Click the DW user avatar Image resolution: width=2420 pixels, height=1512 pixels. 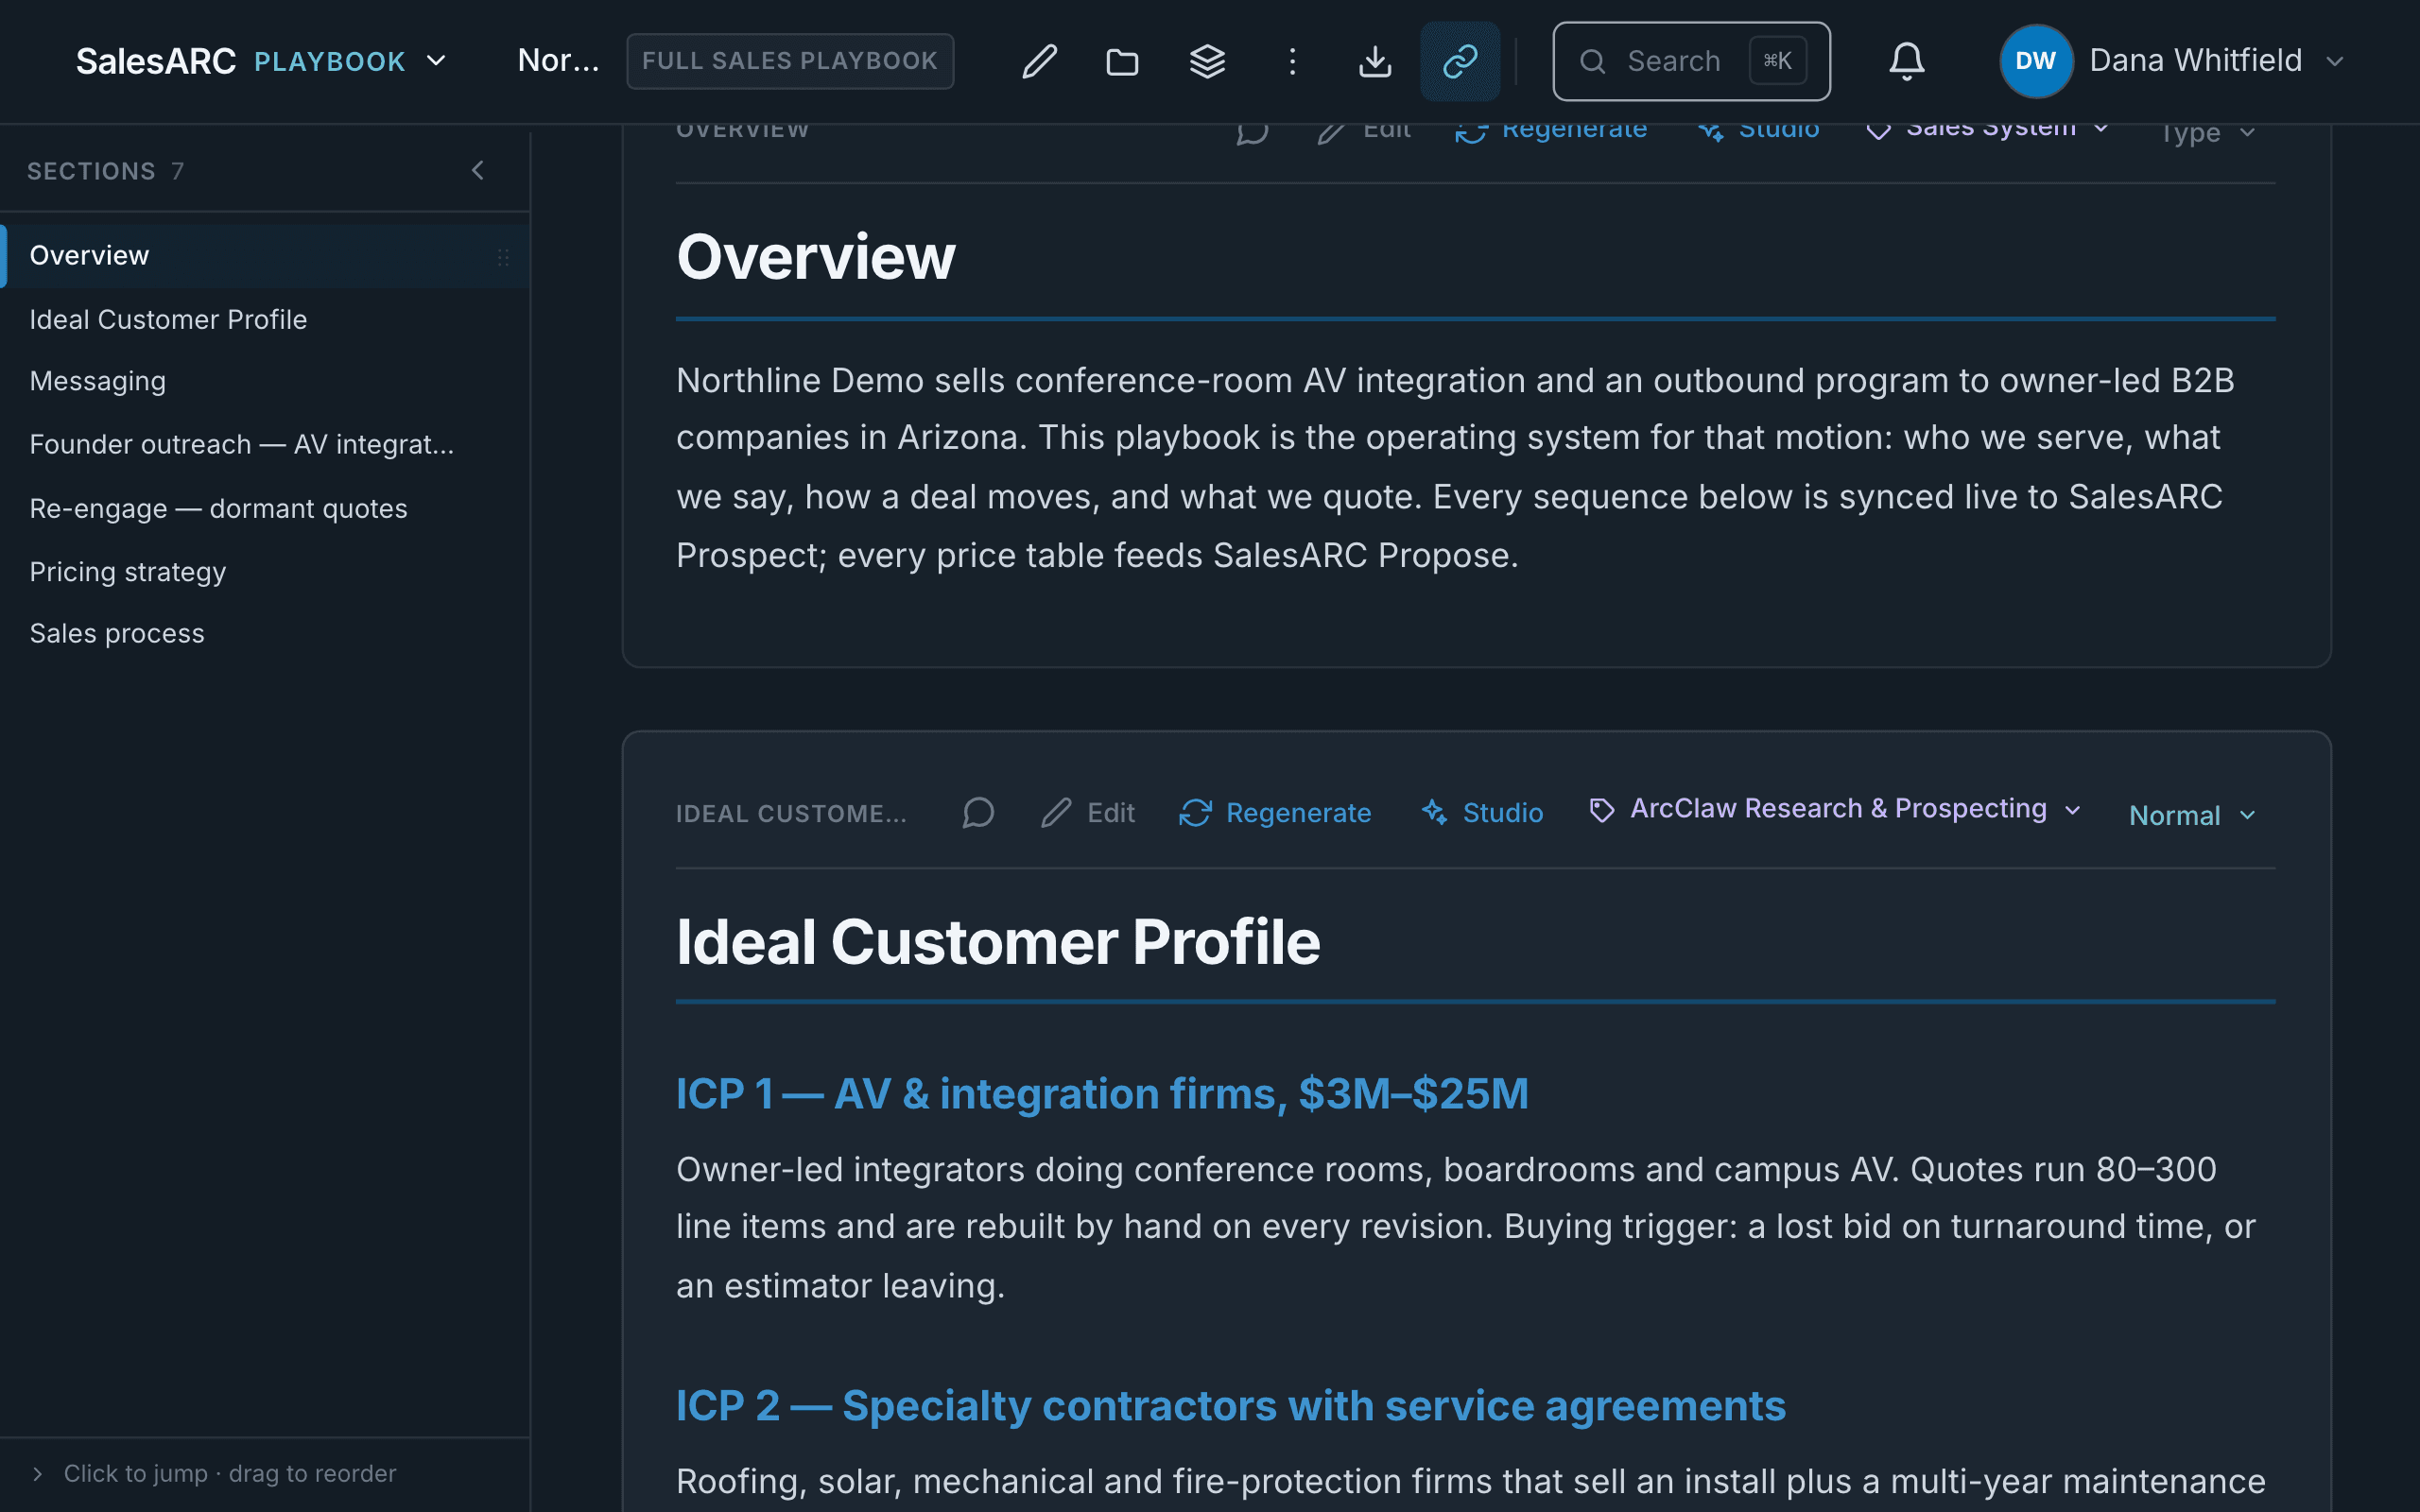tap(2035, 61)
